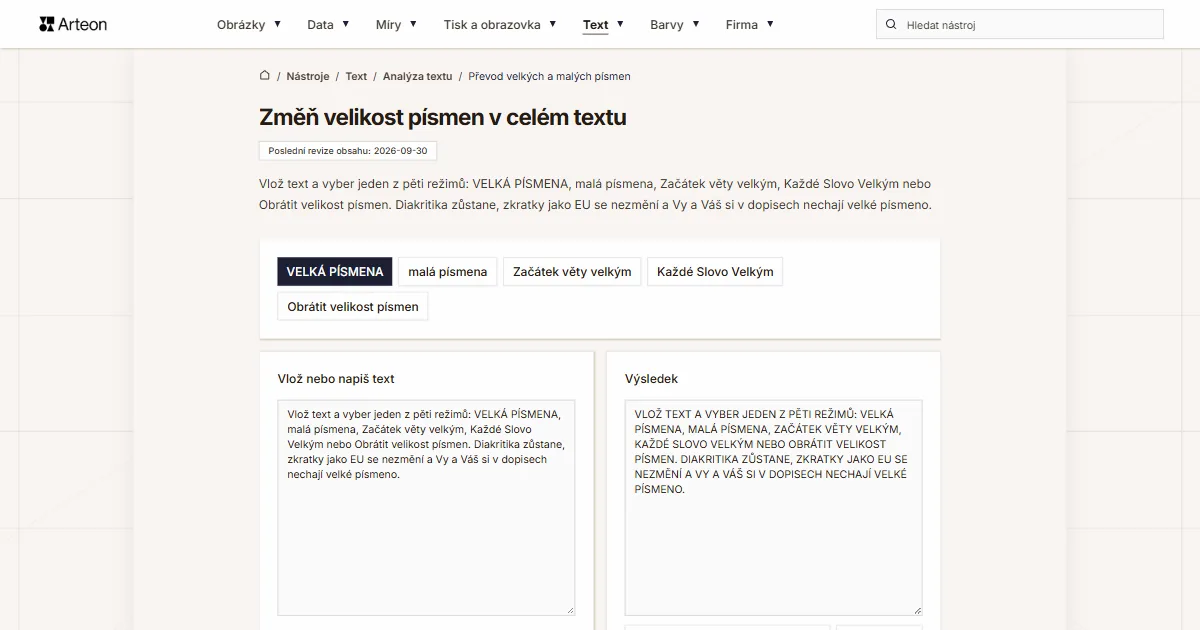Select the VELKÁ PÍSMENA mode
The height and width of the screenshot is (630, 1200).
point(335,271)
